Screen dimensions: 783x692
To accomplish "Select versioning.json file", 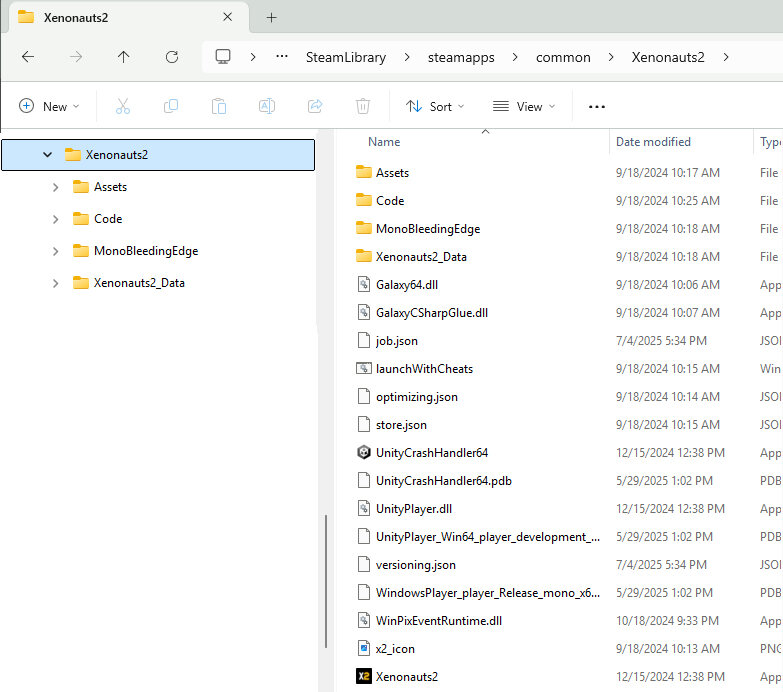I will click(x=415, y=565).
